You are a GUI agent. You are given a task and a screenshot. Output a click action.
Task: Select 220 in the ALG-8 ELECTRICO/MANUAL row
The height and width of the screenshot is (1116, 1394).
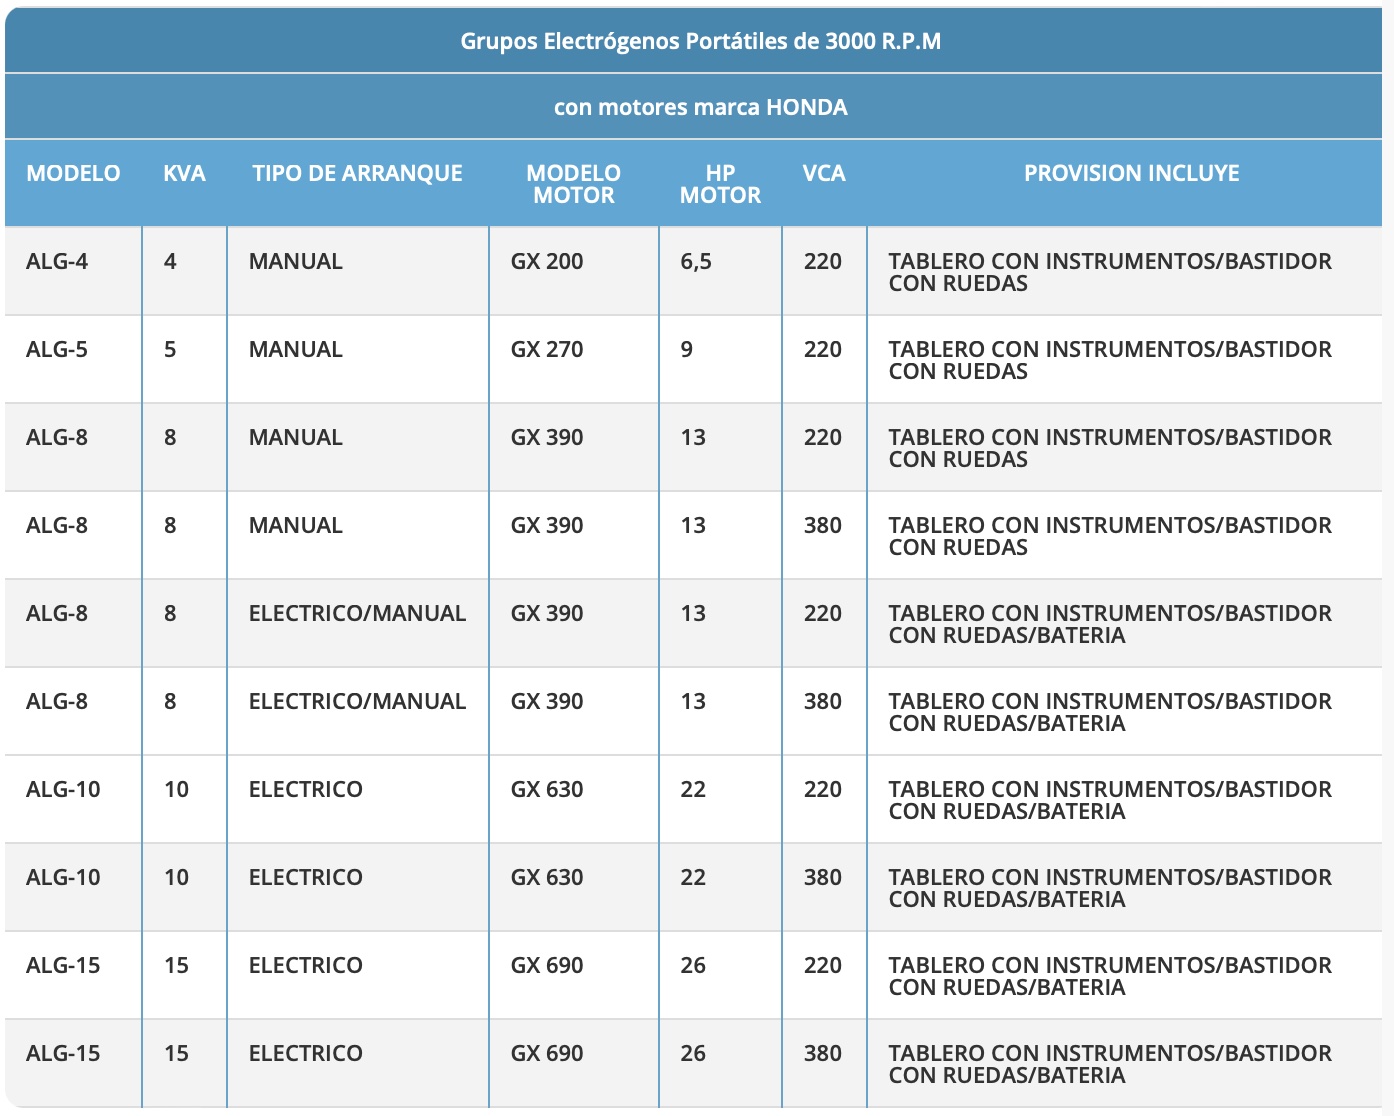pyautogui.click(x=823, y=613)
